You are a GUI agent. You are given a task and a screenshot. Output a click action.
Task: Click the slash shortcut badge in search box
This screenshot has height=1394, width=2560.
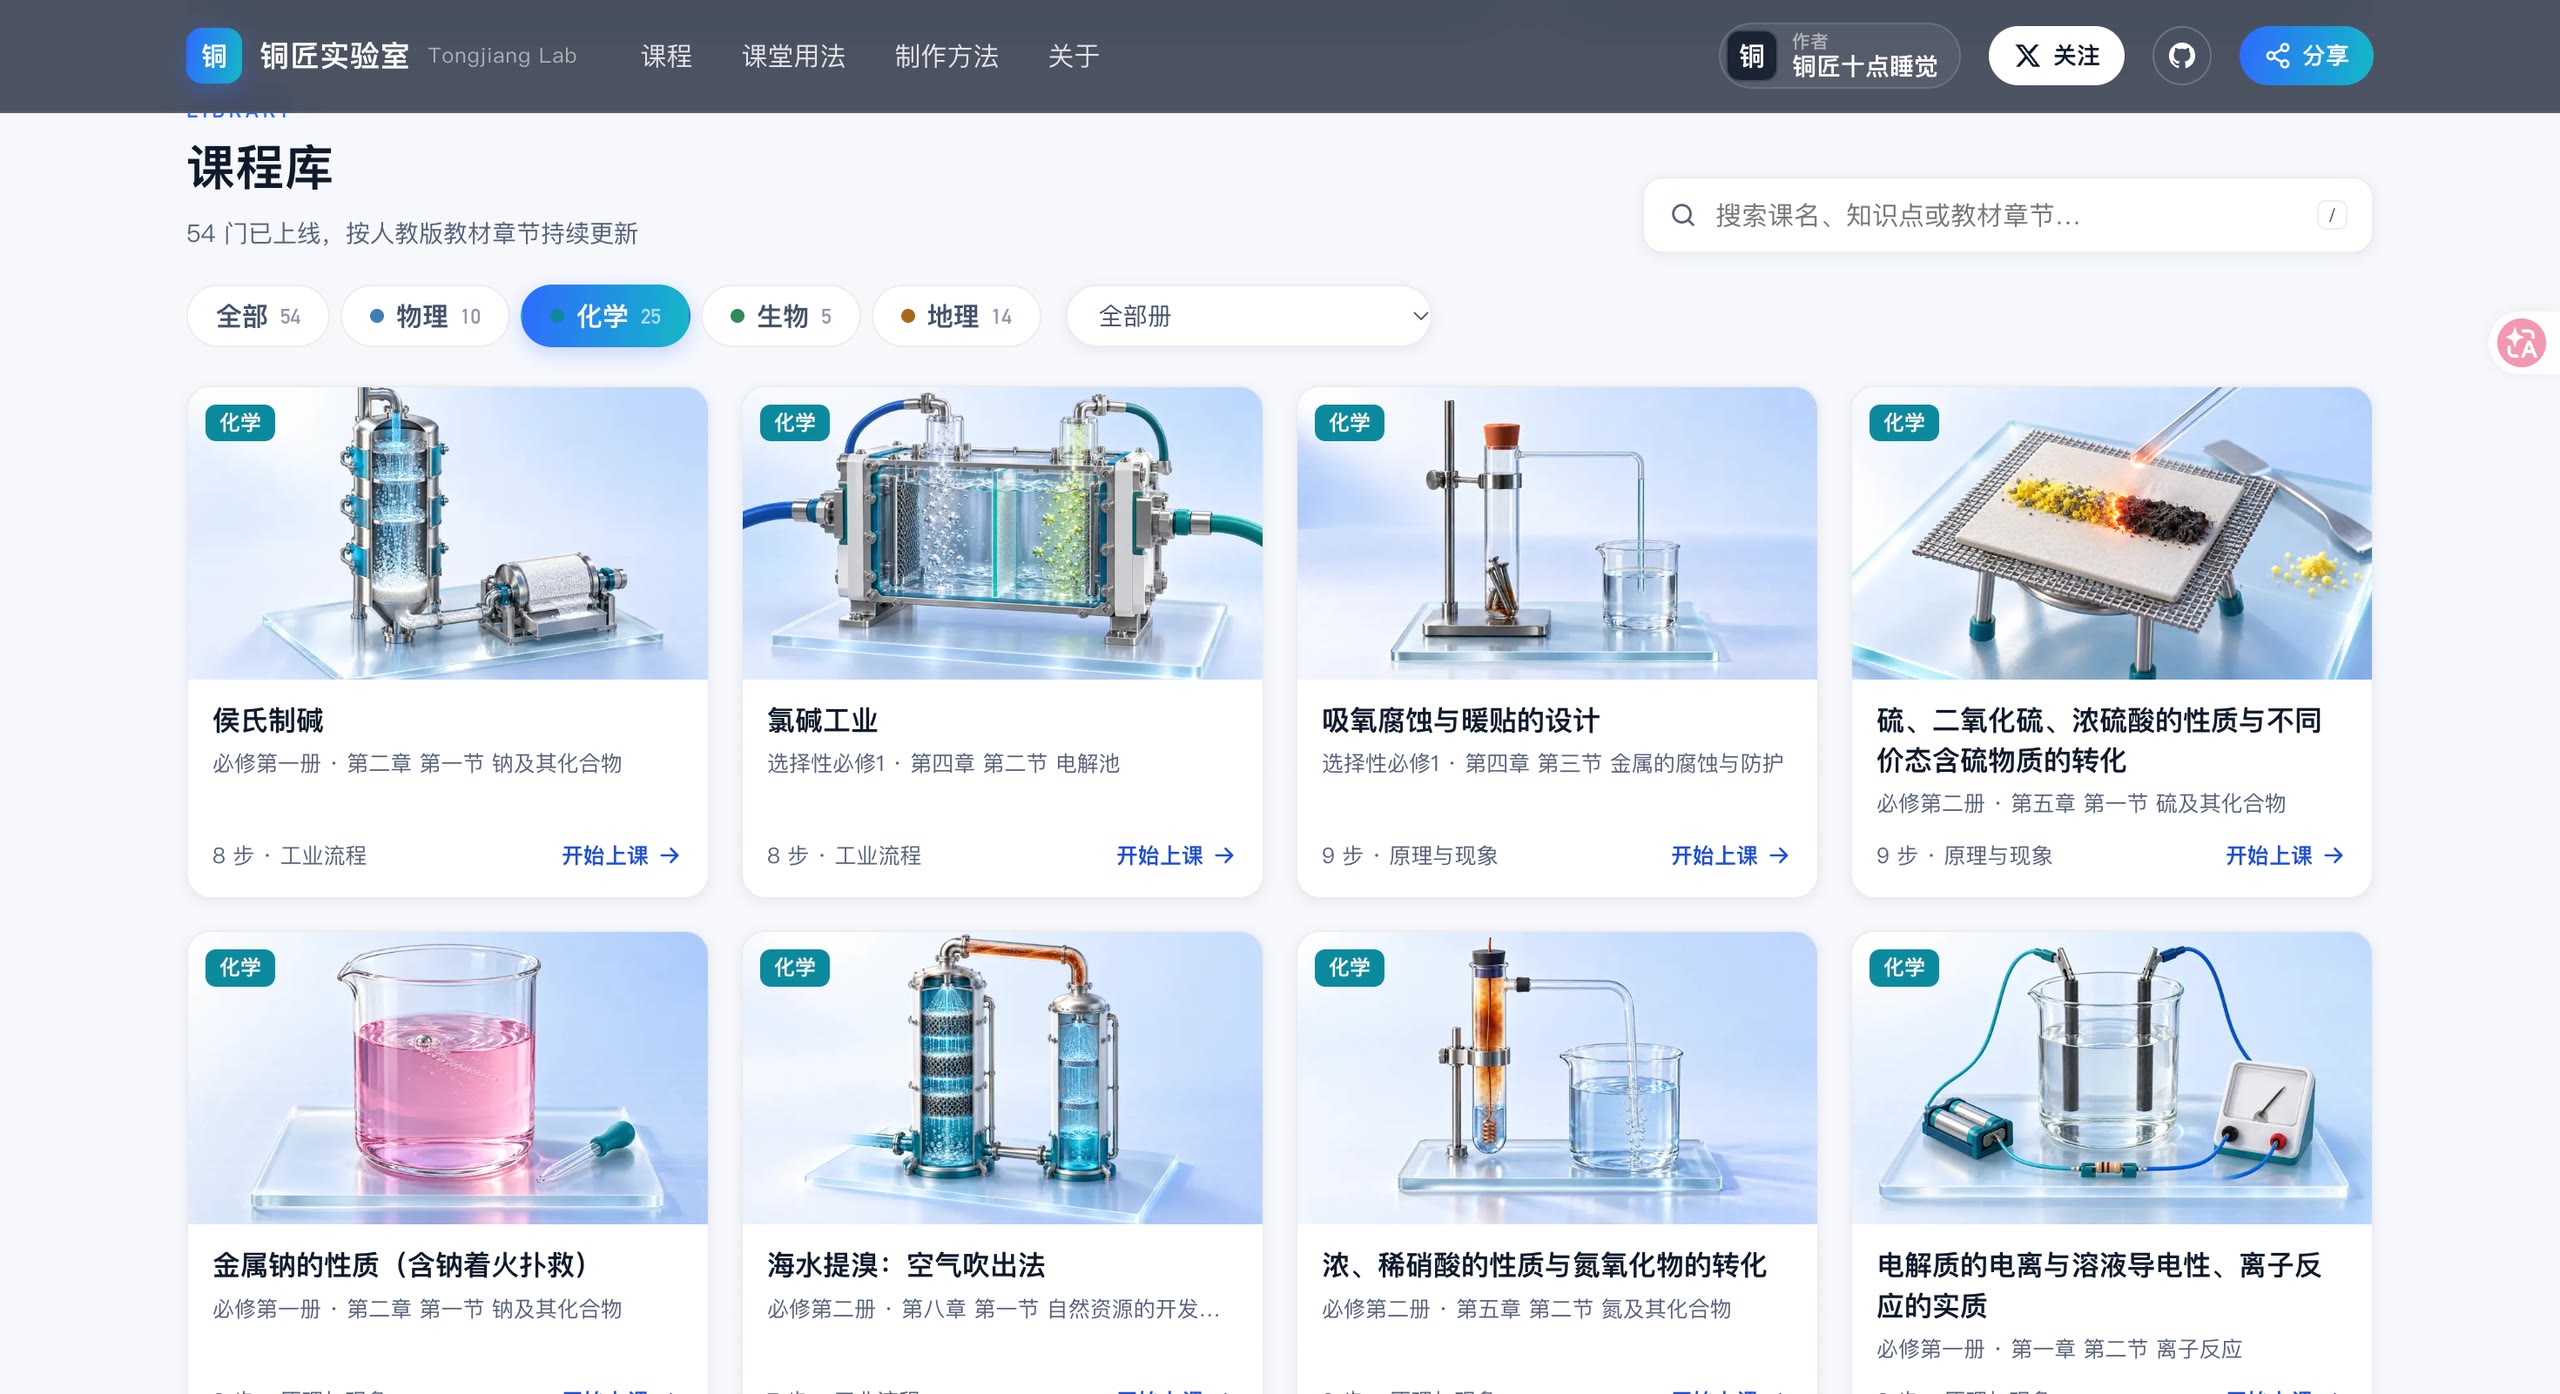pyautogui.click(x=2331, y=215)
